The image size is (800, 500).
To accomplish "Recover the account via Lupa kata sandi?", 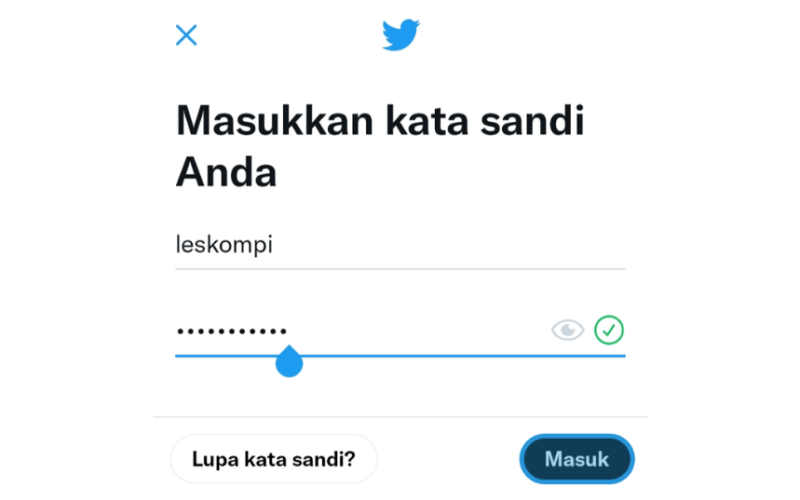I will tap(273, 459).
